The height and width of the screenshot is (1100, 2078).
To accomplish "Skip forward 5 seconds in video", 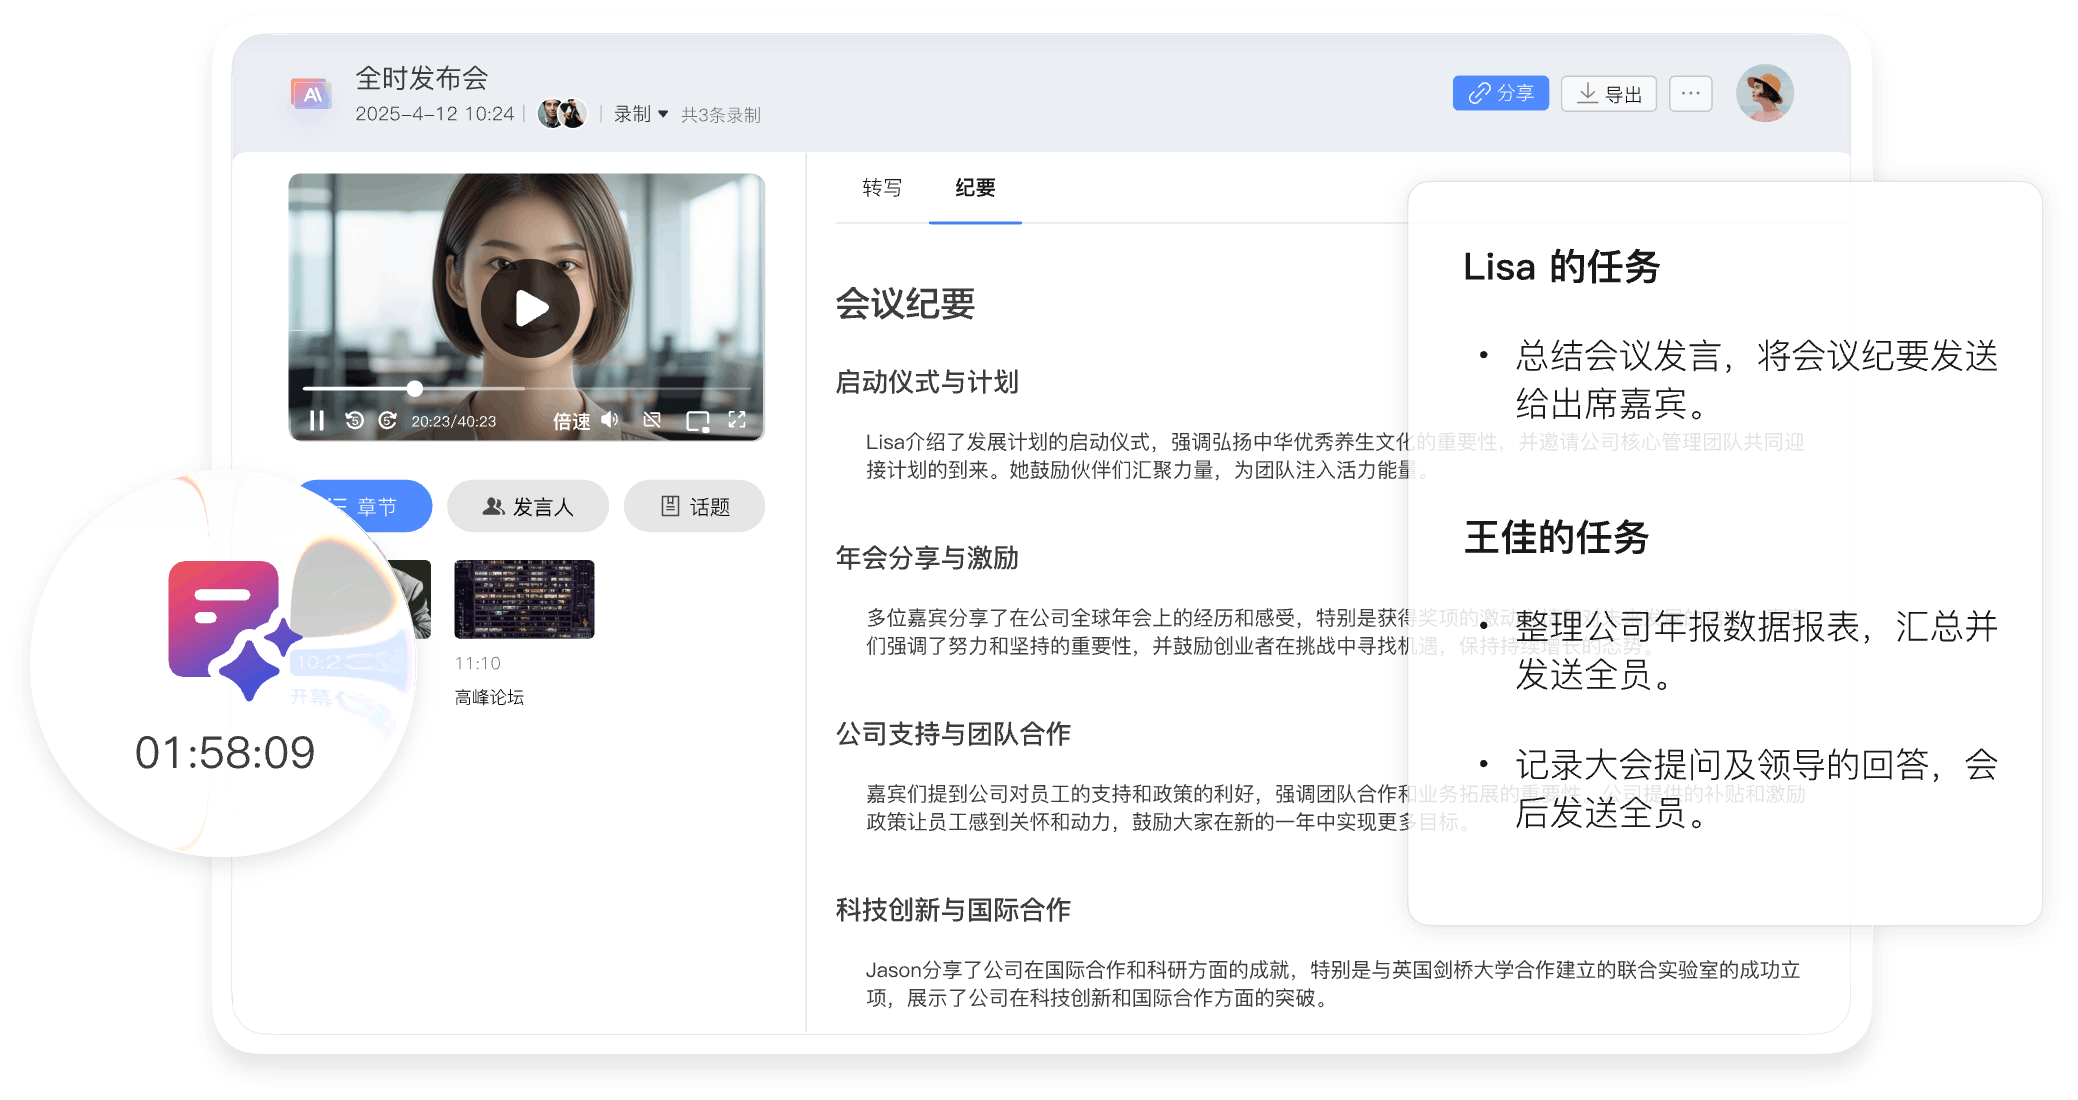I will 388,421.
